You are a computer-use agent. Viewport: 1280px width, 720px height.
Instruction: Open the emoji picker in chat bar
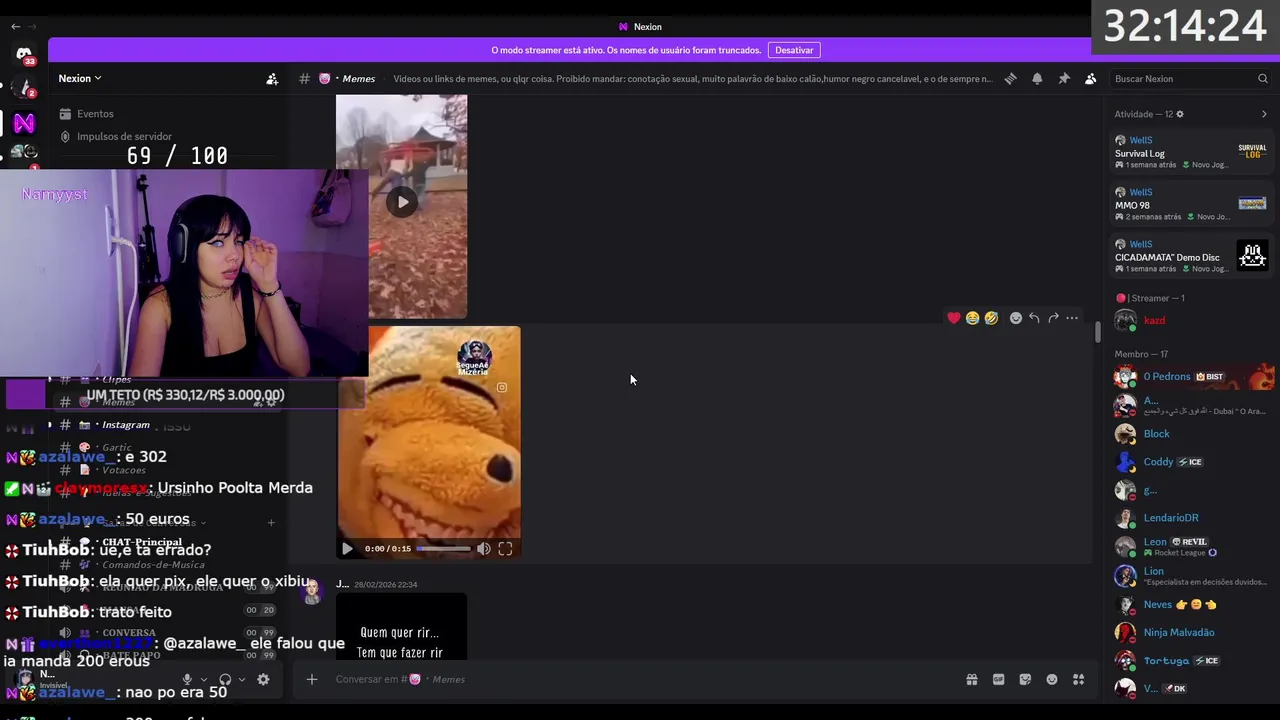point(1052,679)
